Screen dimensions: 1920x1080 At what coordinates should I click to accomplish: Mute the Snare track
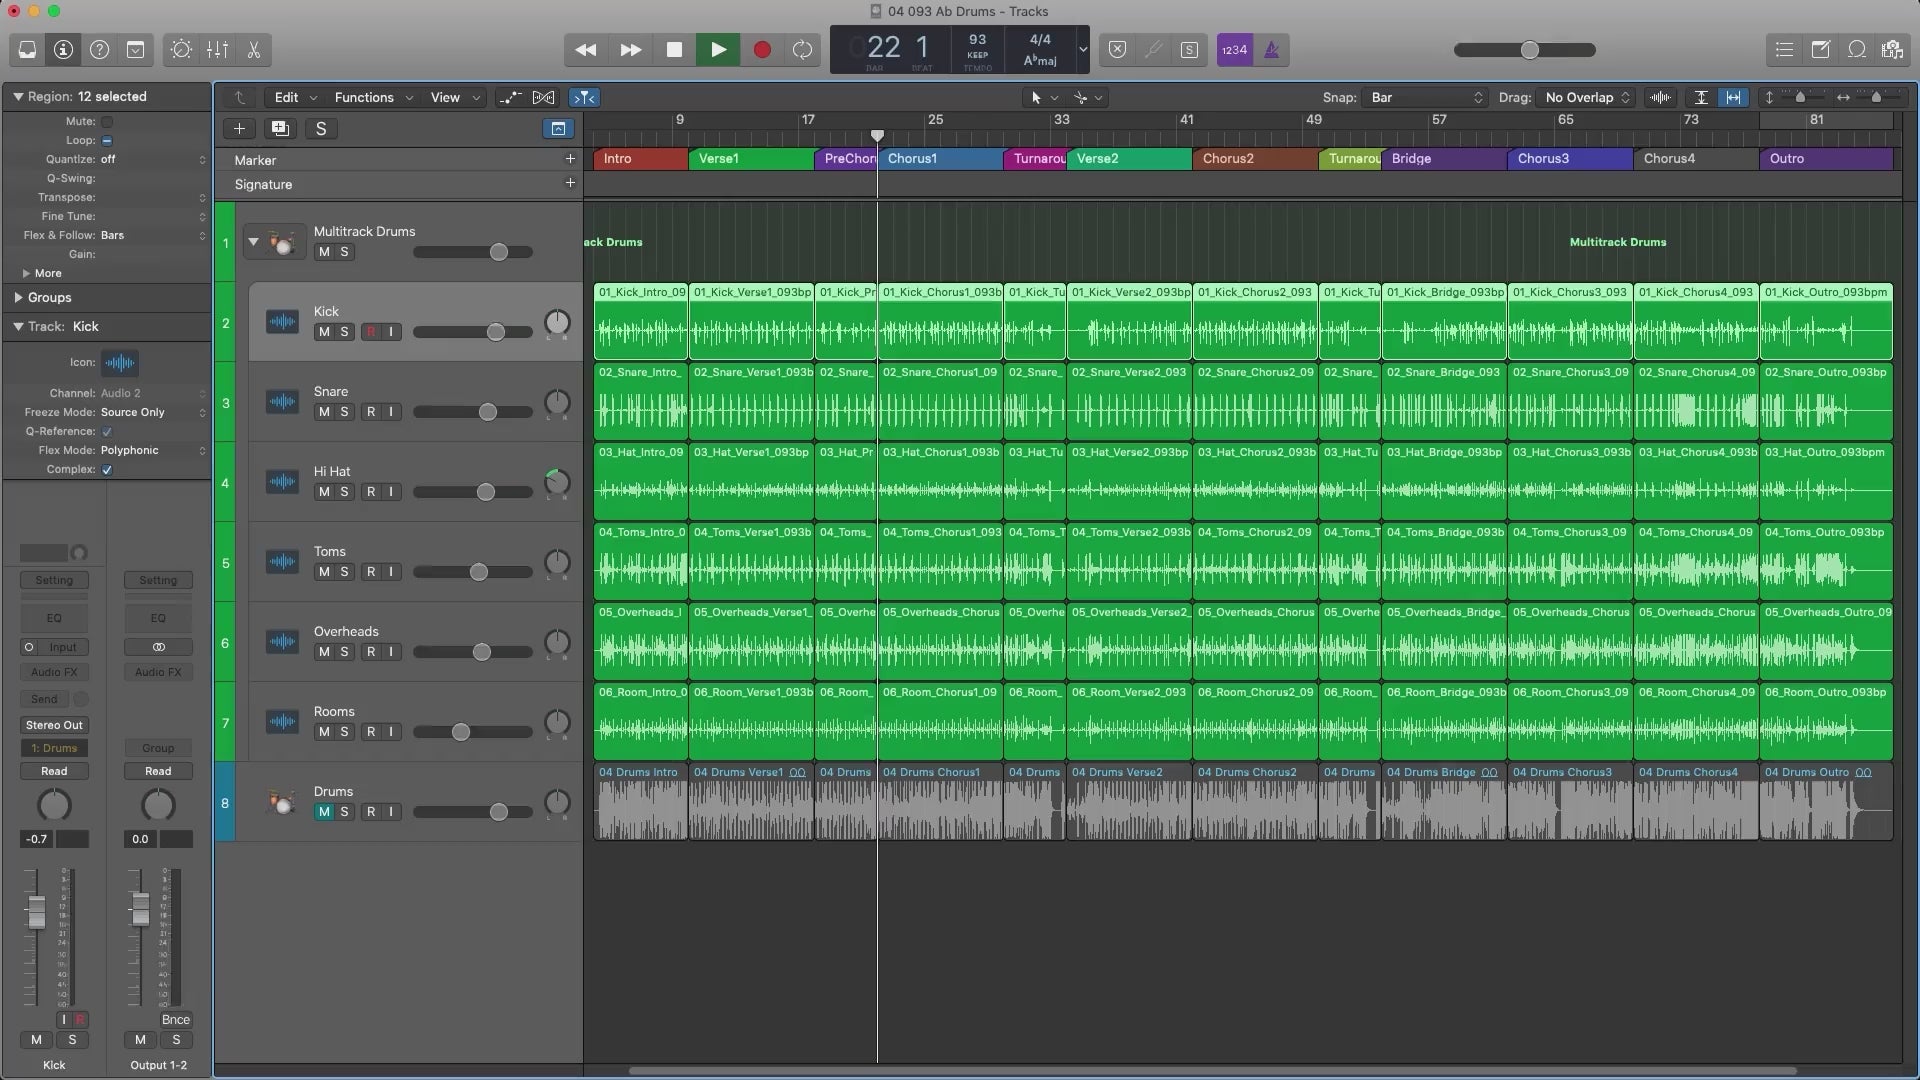[323, 412]
